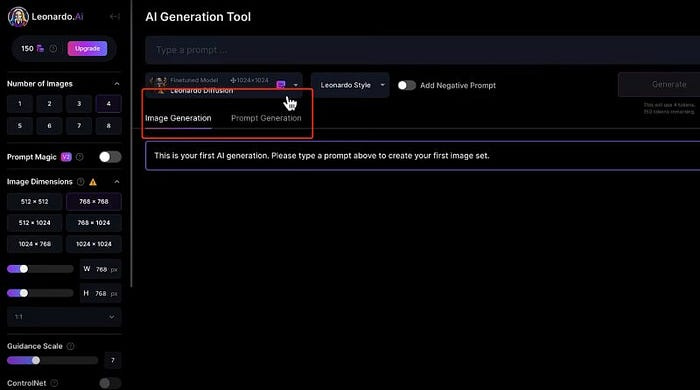Click the AI Generation Tool heading
Viewport: 700px width, 390px height.
[198, 17]
